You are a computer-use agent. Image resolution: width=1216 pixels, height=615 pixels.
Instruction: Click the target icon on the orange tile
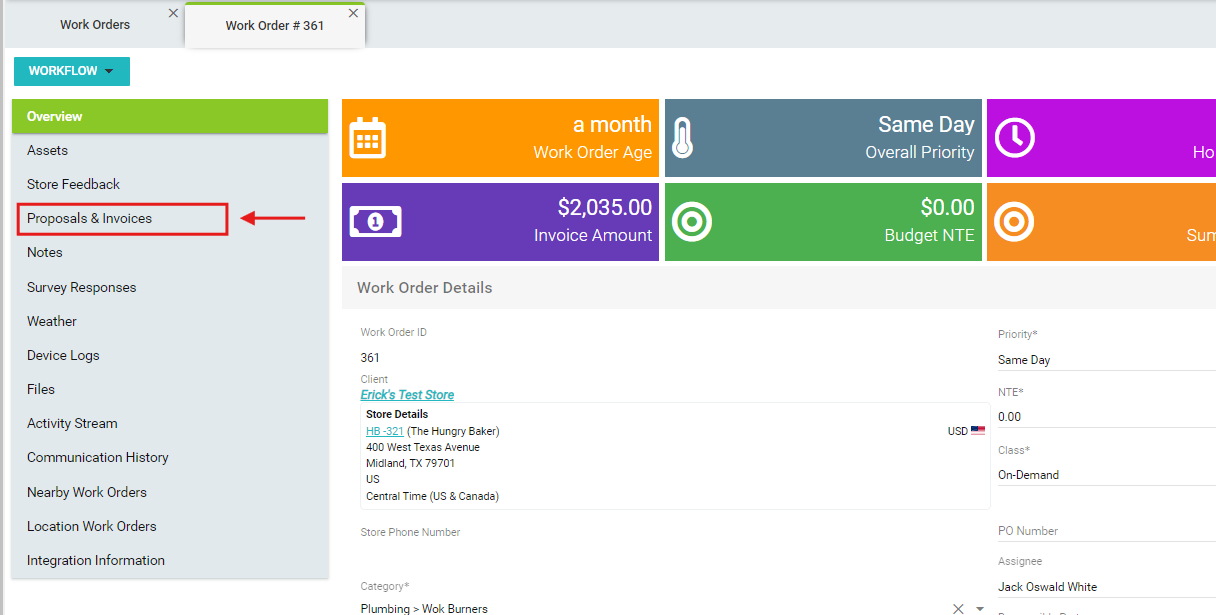point(1013,221)
